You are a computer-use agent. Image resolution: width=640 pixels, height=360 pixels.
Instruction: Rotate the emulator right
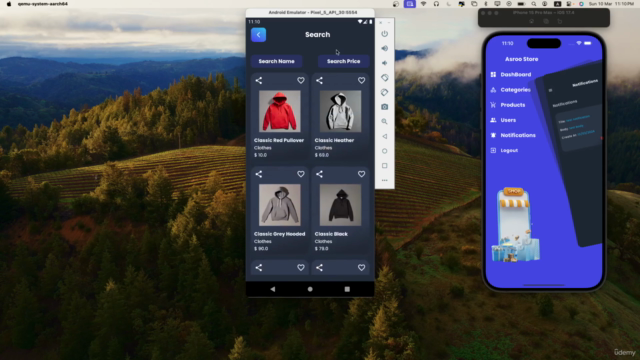pos(384,92)
